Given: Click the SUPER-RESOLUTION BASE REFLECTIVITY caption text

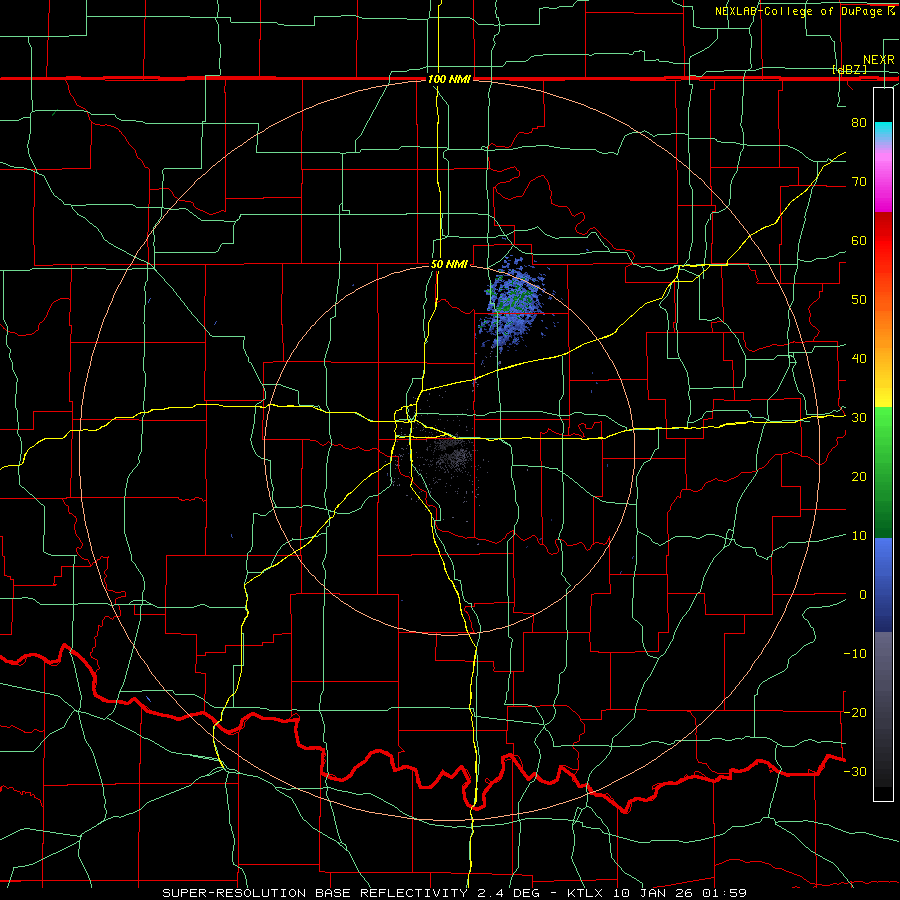Looking at the screenshot, I should tap(315, 893).
